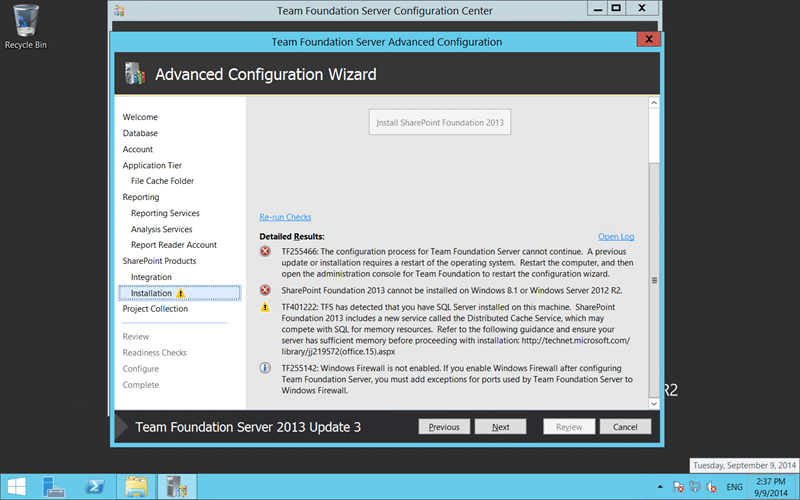Viewport: 800px width, 500px height.
Task: Click the Configuration Center title bar icon
Action: (x=119, y=10)
